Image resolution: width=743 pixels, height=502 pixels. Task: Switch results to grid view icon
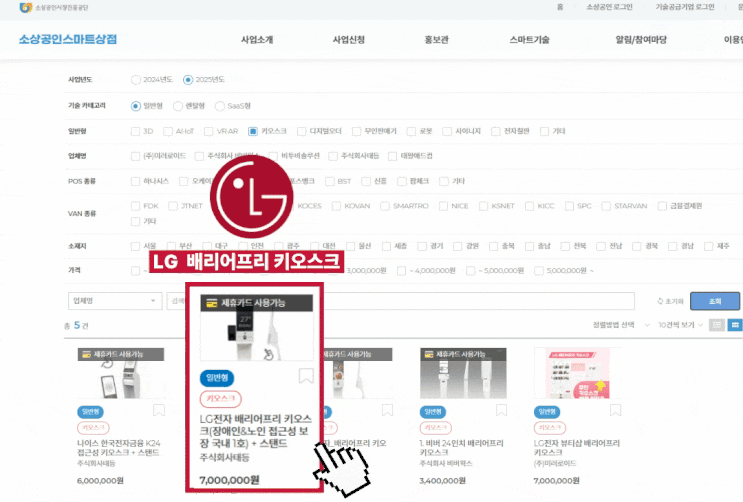(735, 325)
